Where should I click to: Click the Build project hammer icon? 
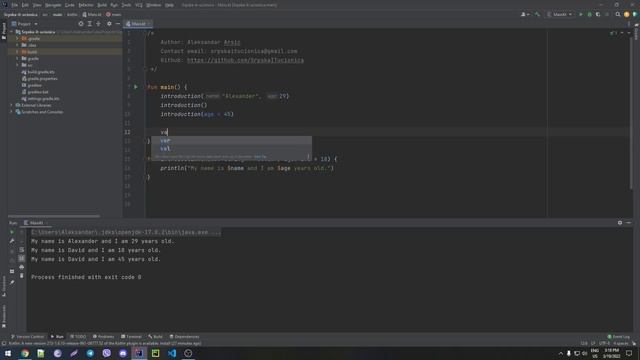coord(538,14)
